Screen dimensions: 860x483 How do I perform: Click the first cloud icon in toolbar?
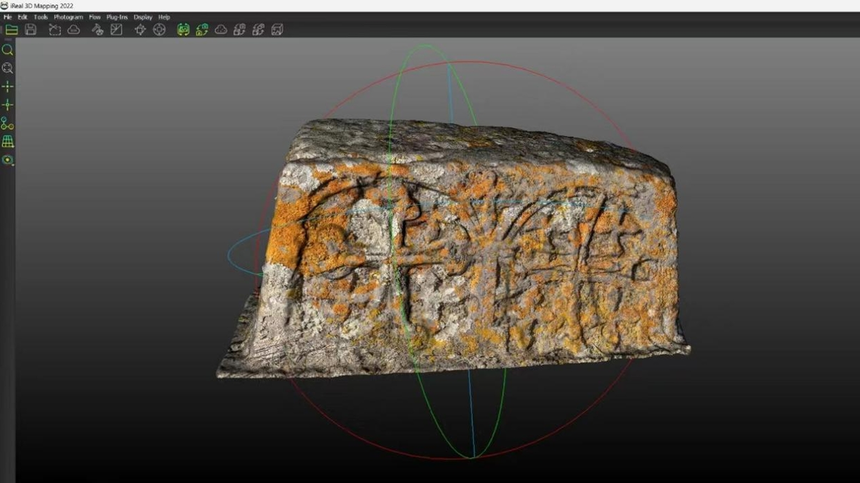pyautogui.click(x=73, y=30)
